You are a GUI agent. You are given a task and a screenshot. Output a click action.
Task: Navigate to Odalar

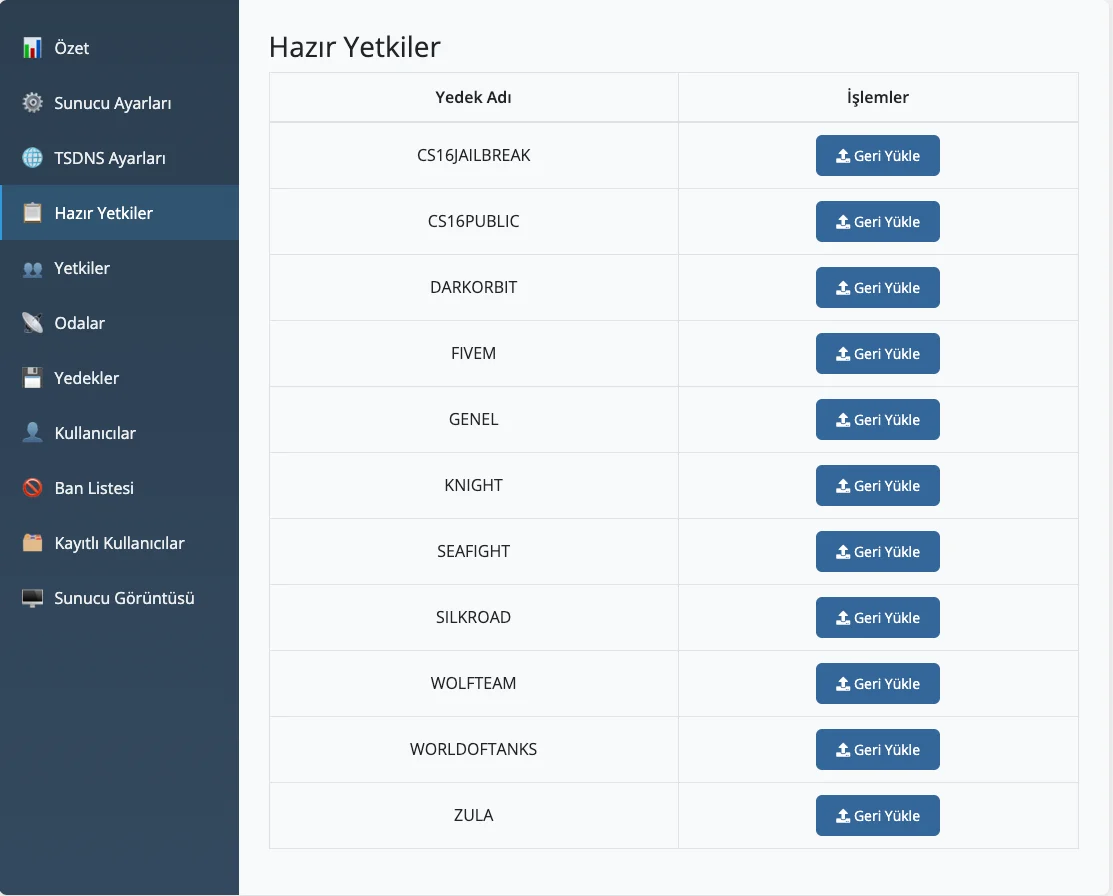pos(119,323)
